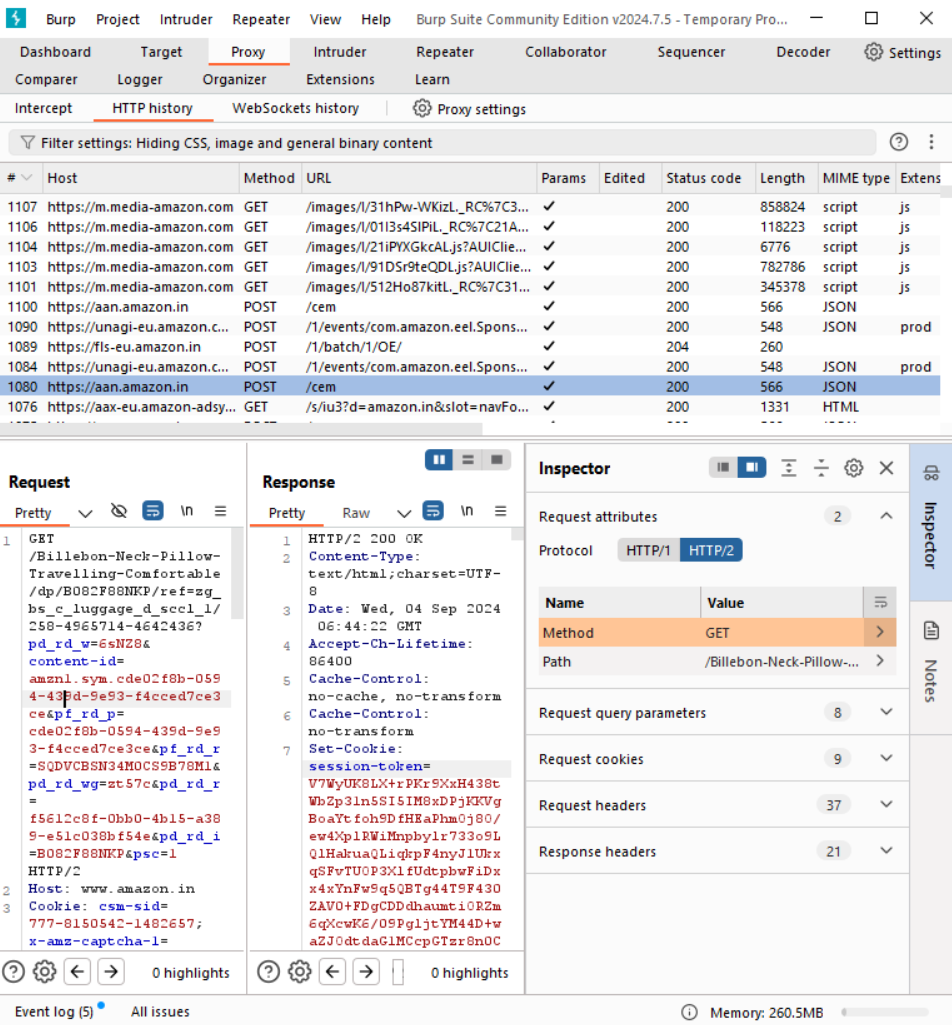Collapse Request attributes section
Image resolution: width=952 pixels, height=1025 pixels.
pos(886,516)
